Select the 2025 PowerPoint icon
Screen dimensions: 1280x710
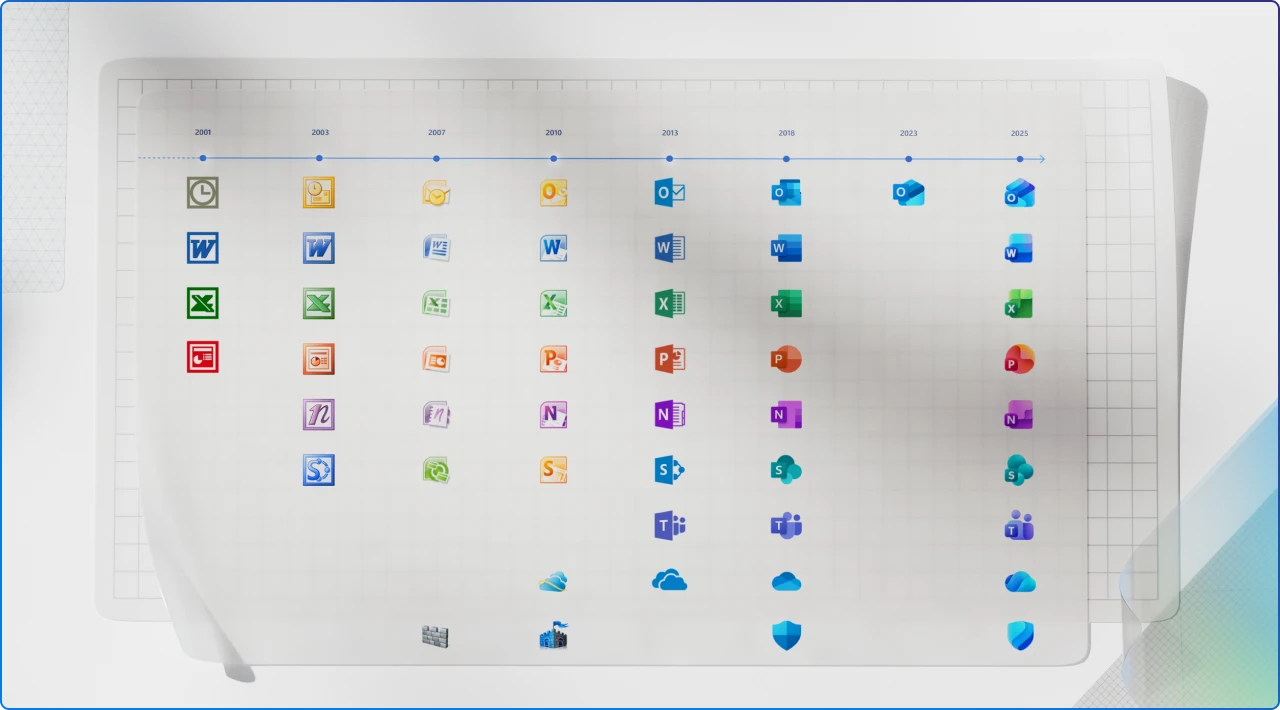point(1019,359)
